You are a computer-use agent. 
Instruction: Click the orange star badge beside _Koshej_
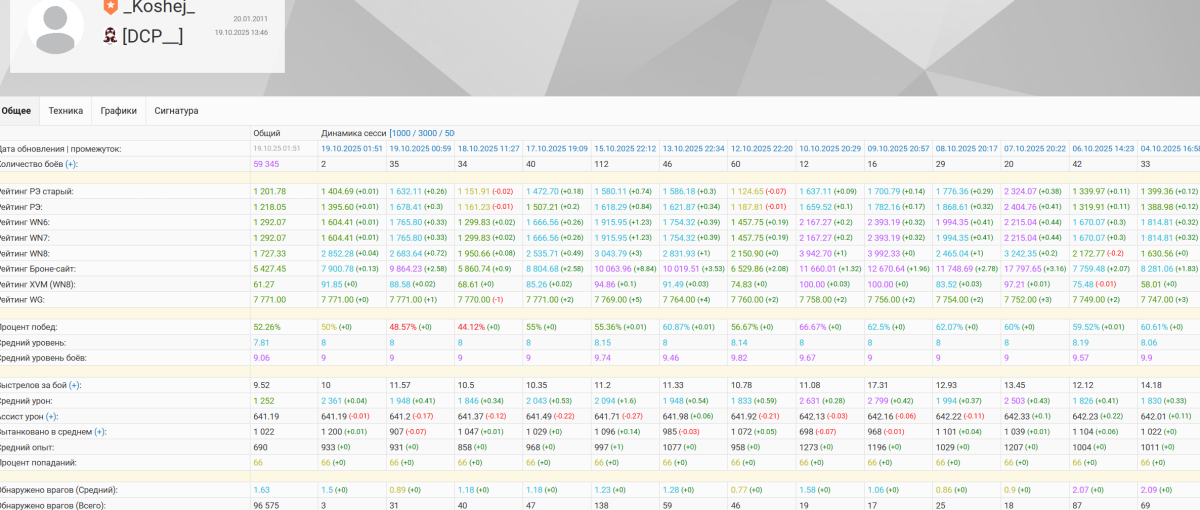tap(110, 7)
